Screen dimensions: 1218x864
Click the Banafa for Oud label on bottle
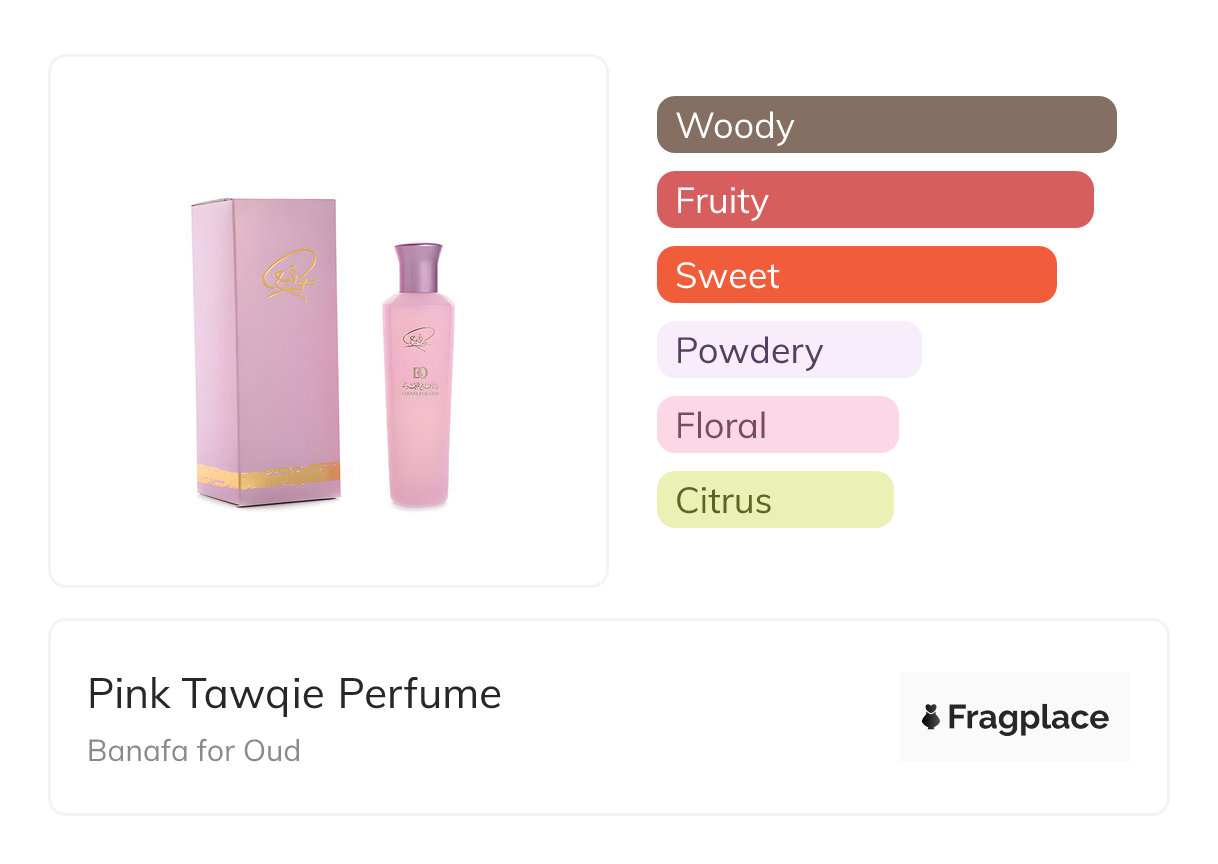(x=419, y=386)
